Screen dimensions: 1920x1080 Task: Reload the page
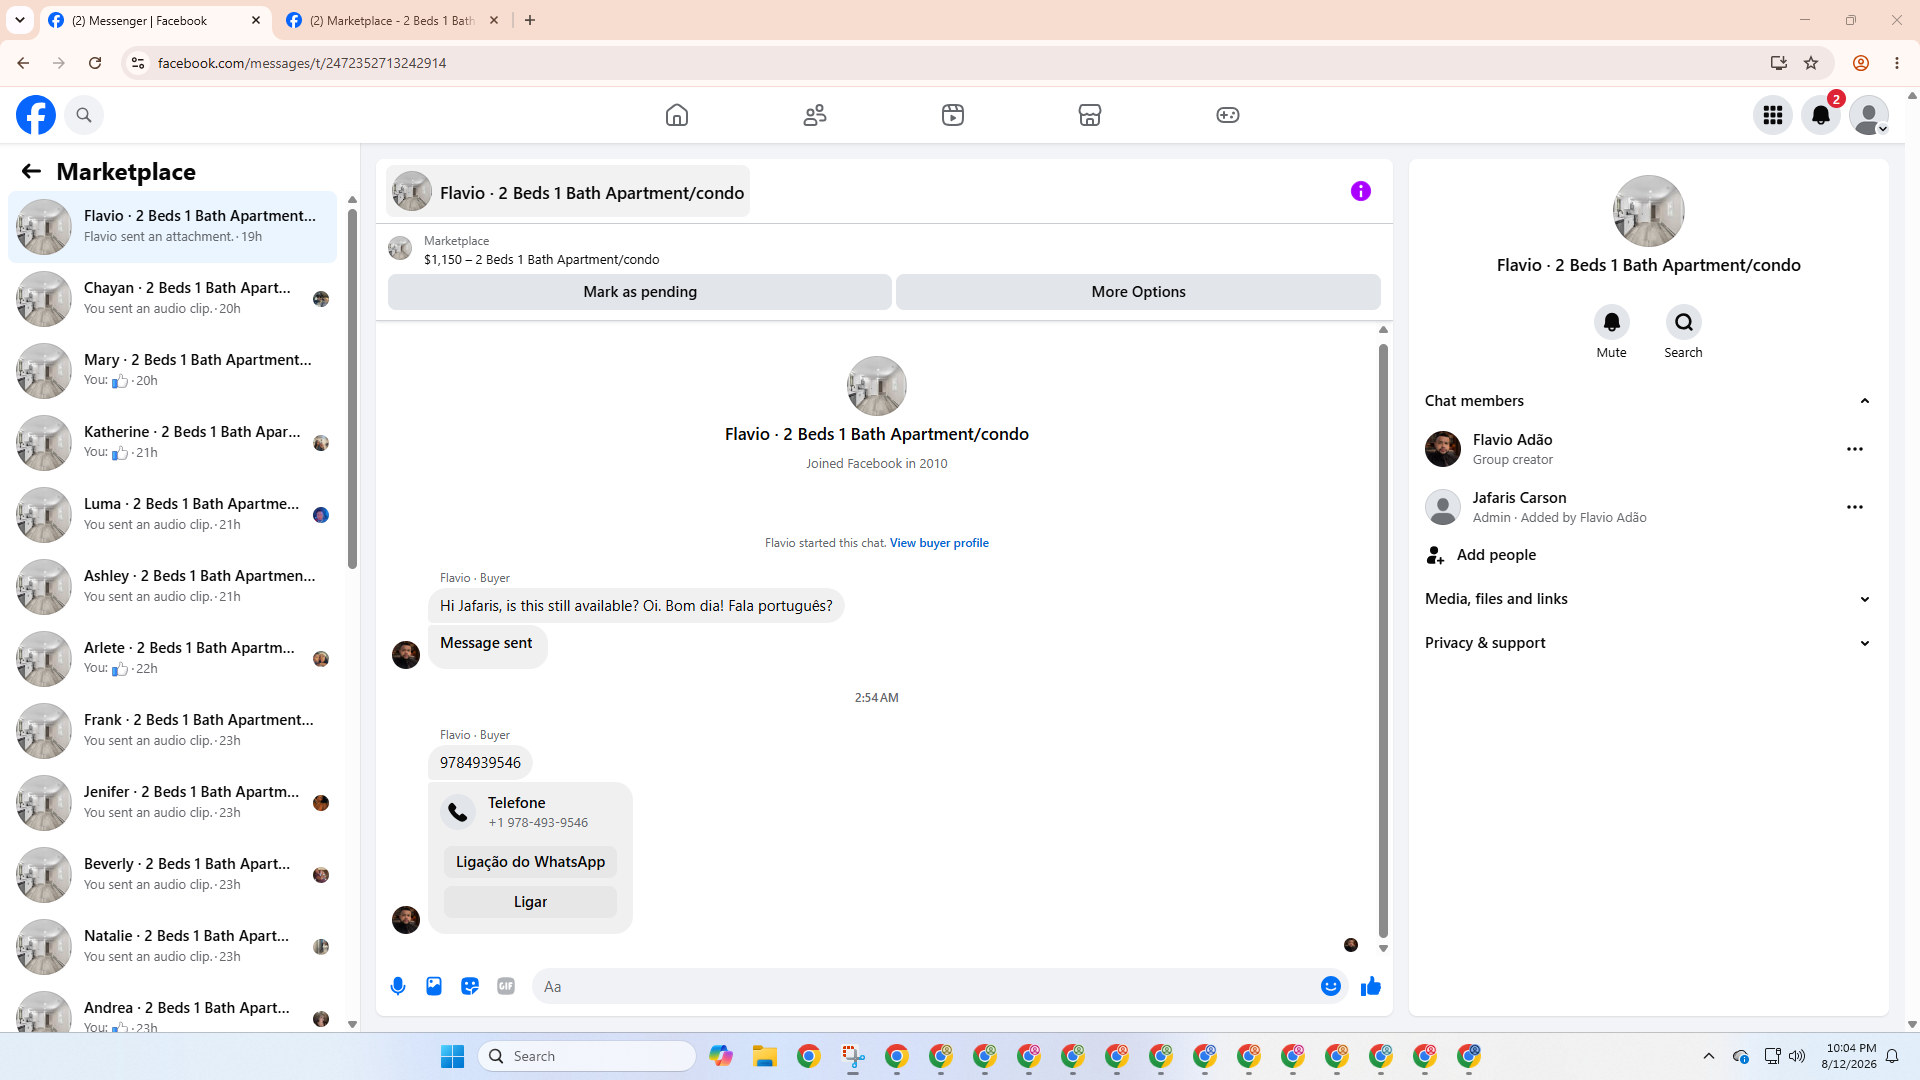click(95, 63)
